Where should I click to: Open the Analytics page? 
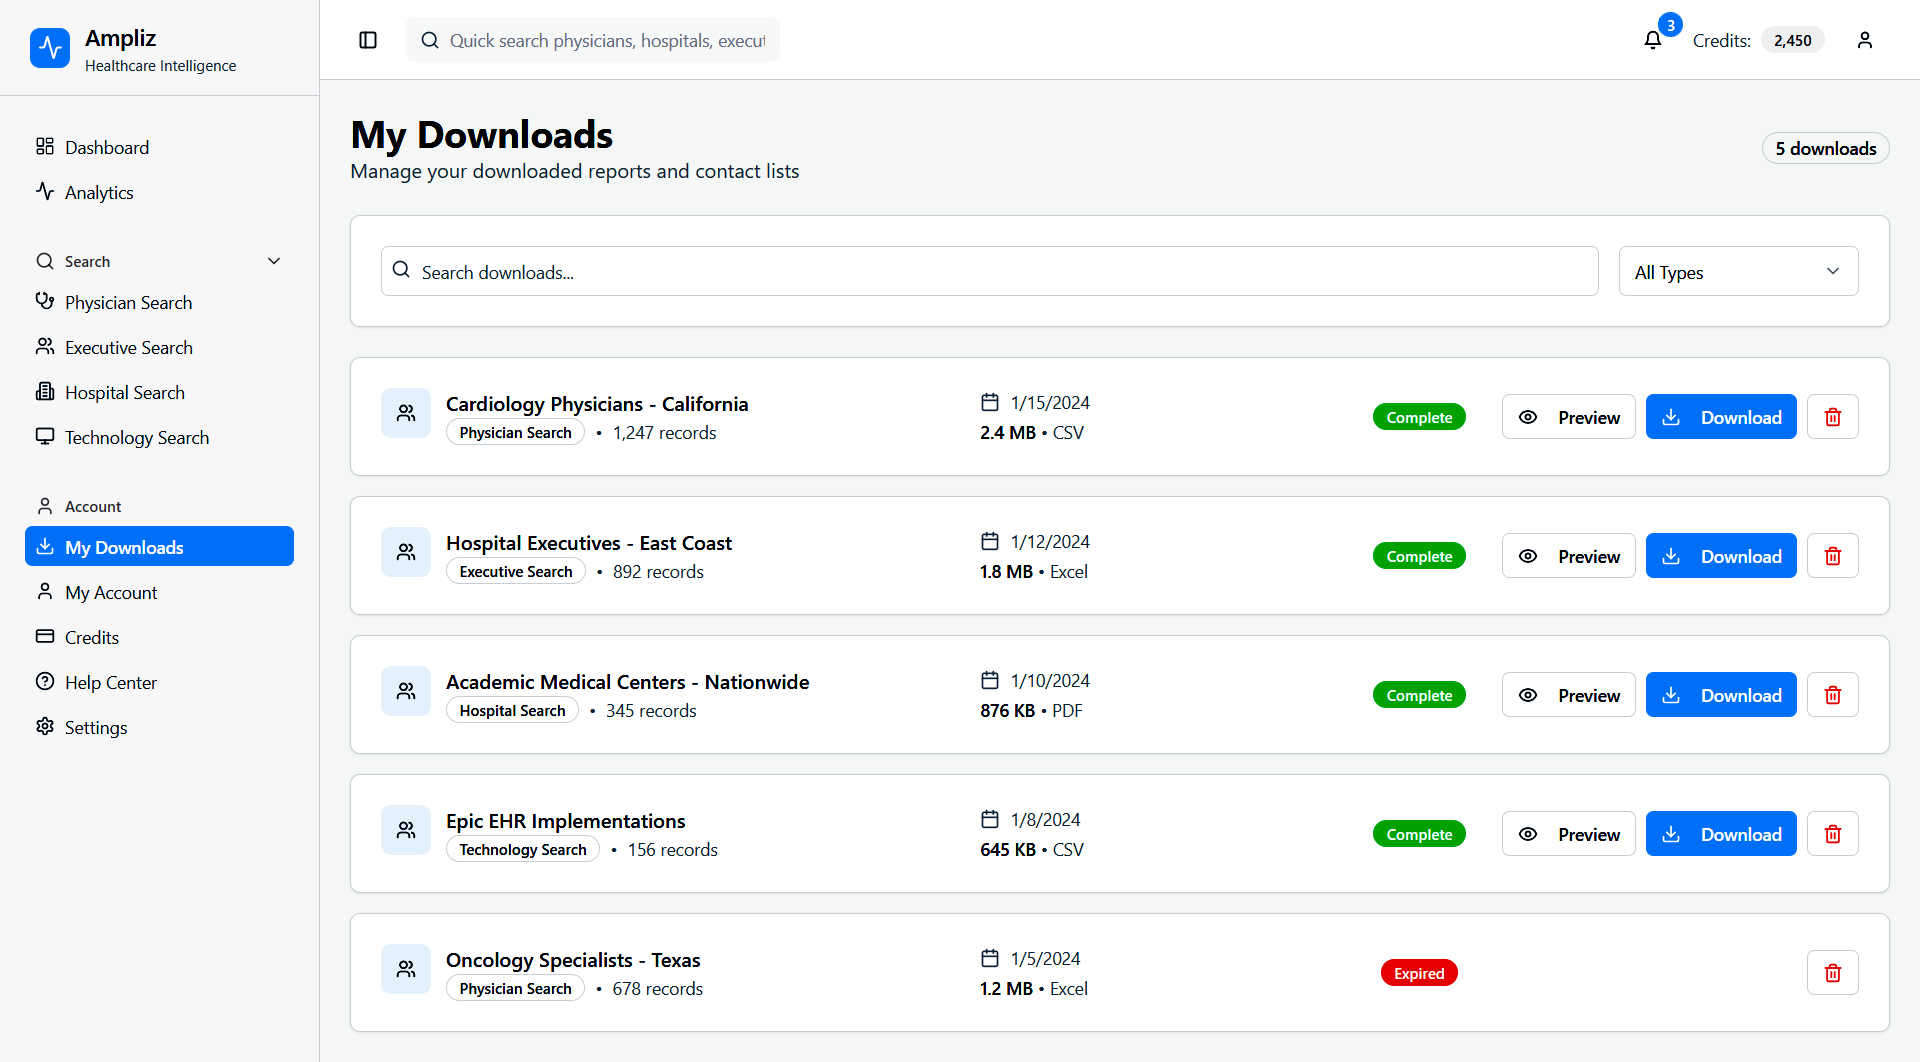coord(99,193)
